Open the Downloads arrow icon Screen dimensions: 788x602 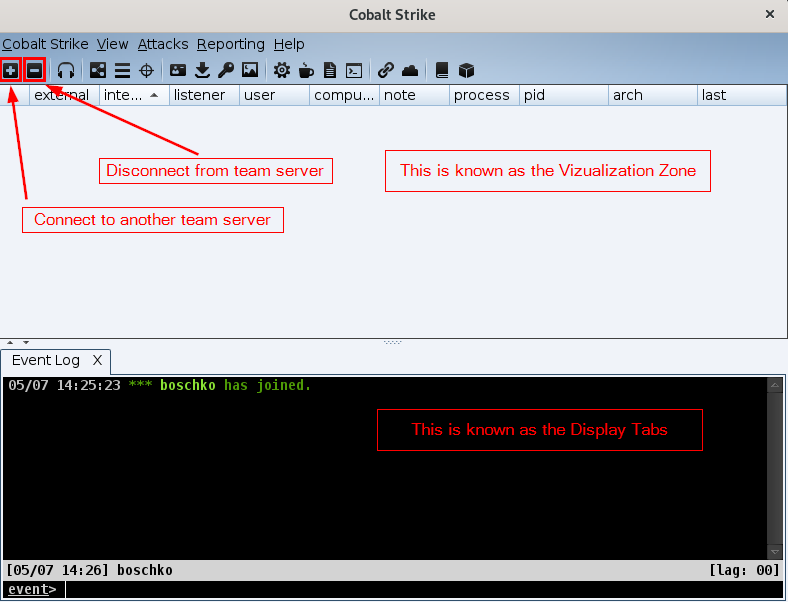tap(202, 70)
